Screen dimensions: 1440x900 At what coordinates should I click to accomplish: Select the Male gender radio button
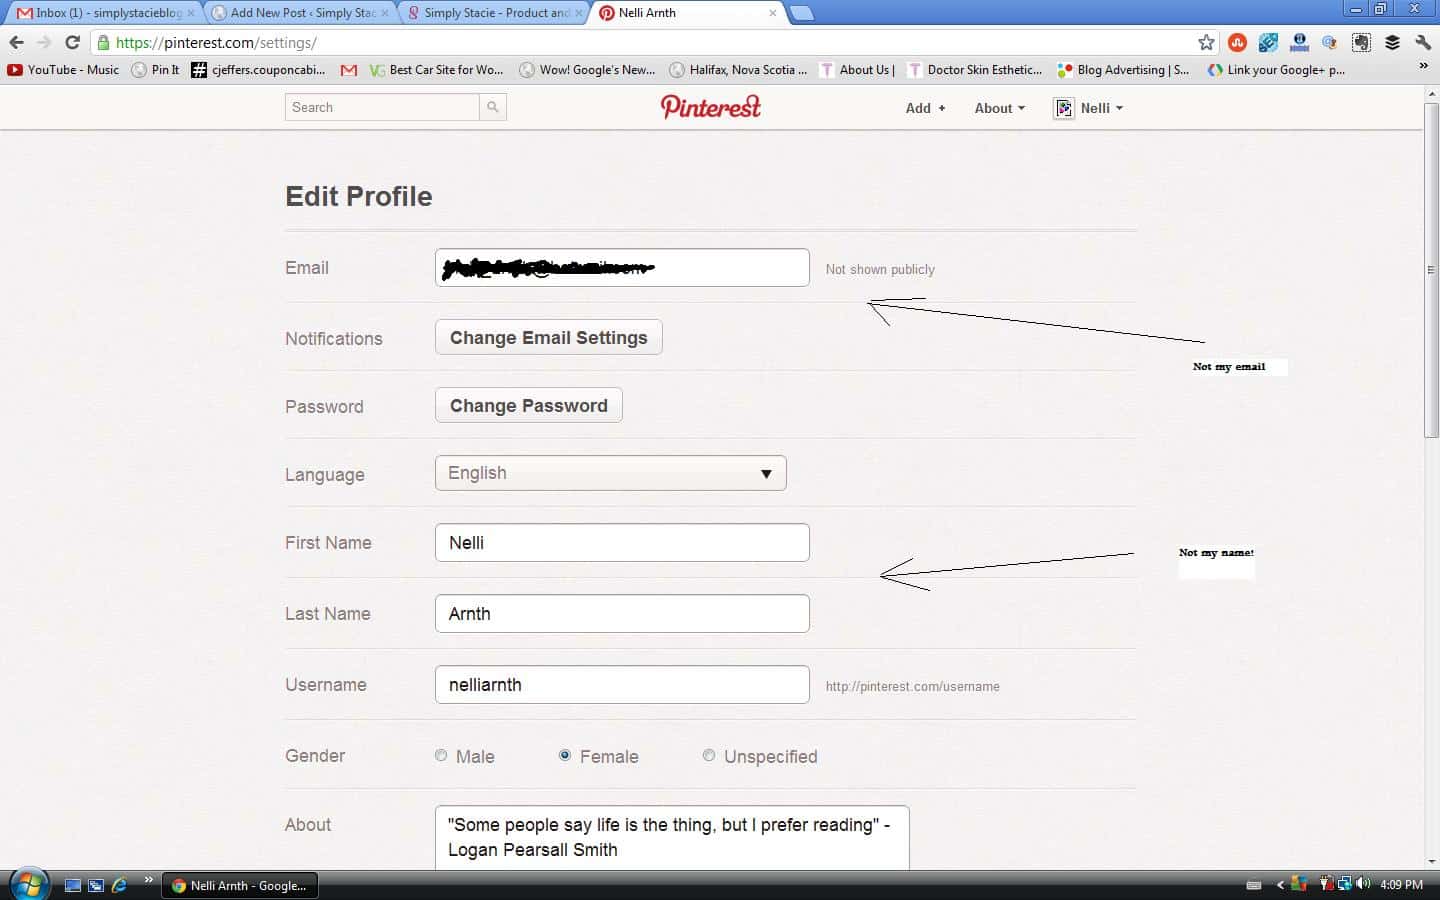(x=441, y=756)
